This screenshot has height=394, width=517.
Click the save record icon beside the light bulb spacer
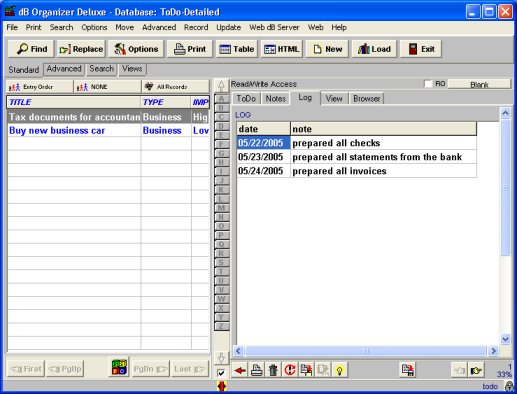(408, 370)
